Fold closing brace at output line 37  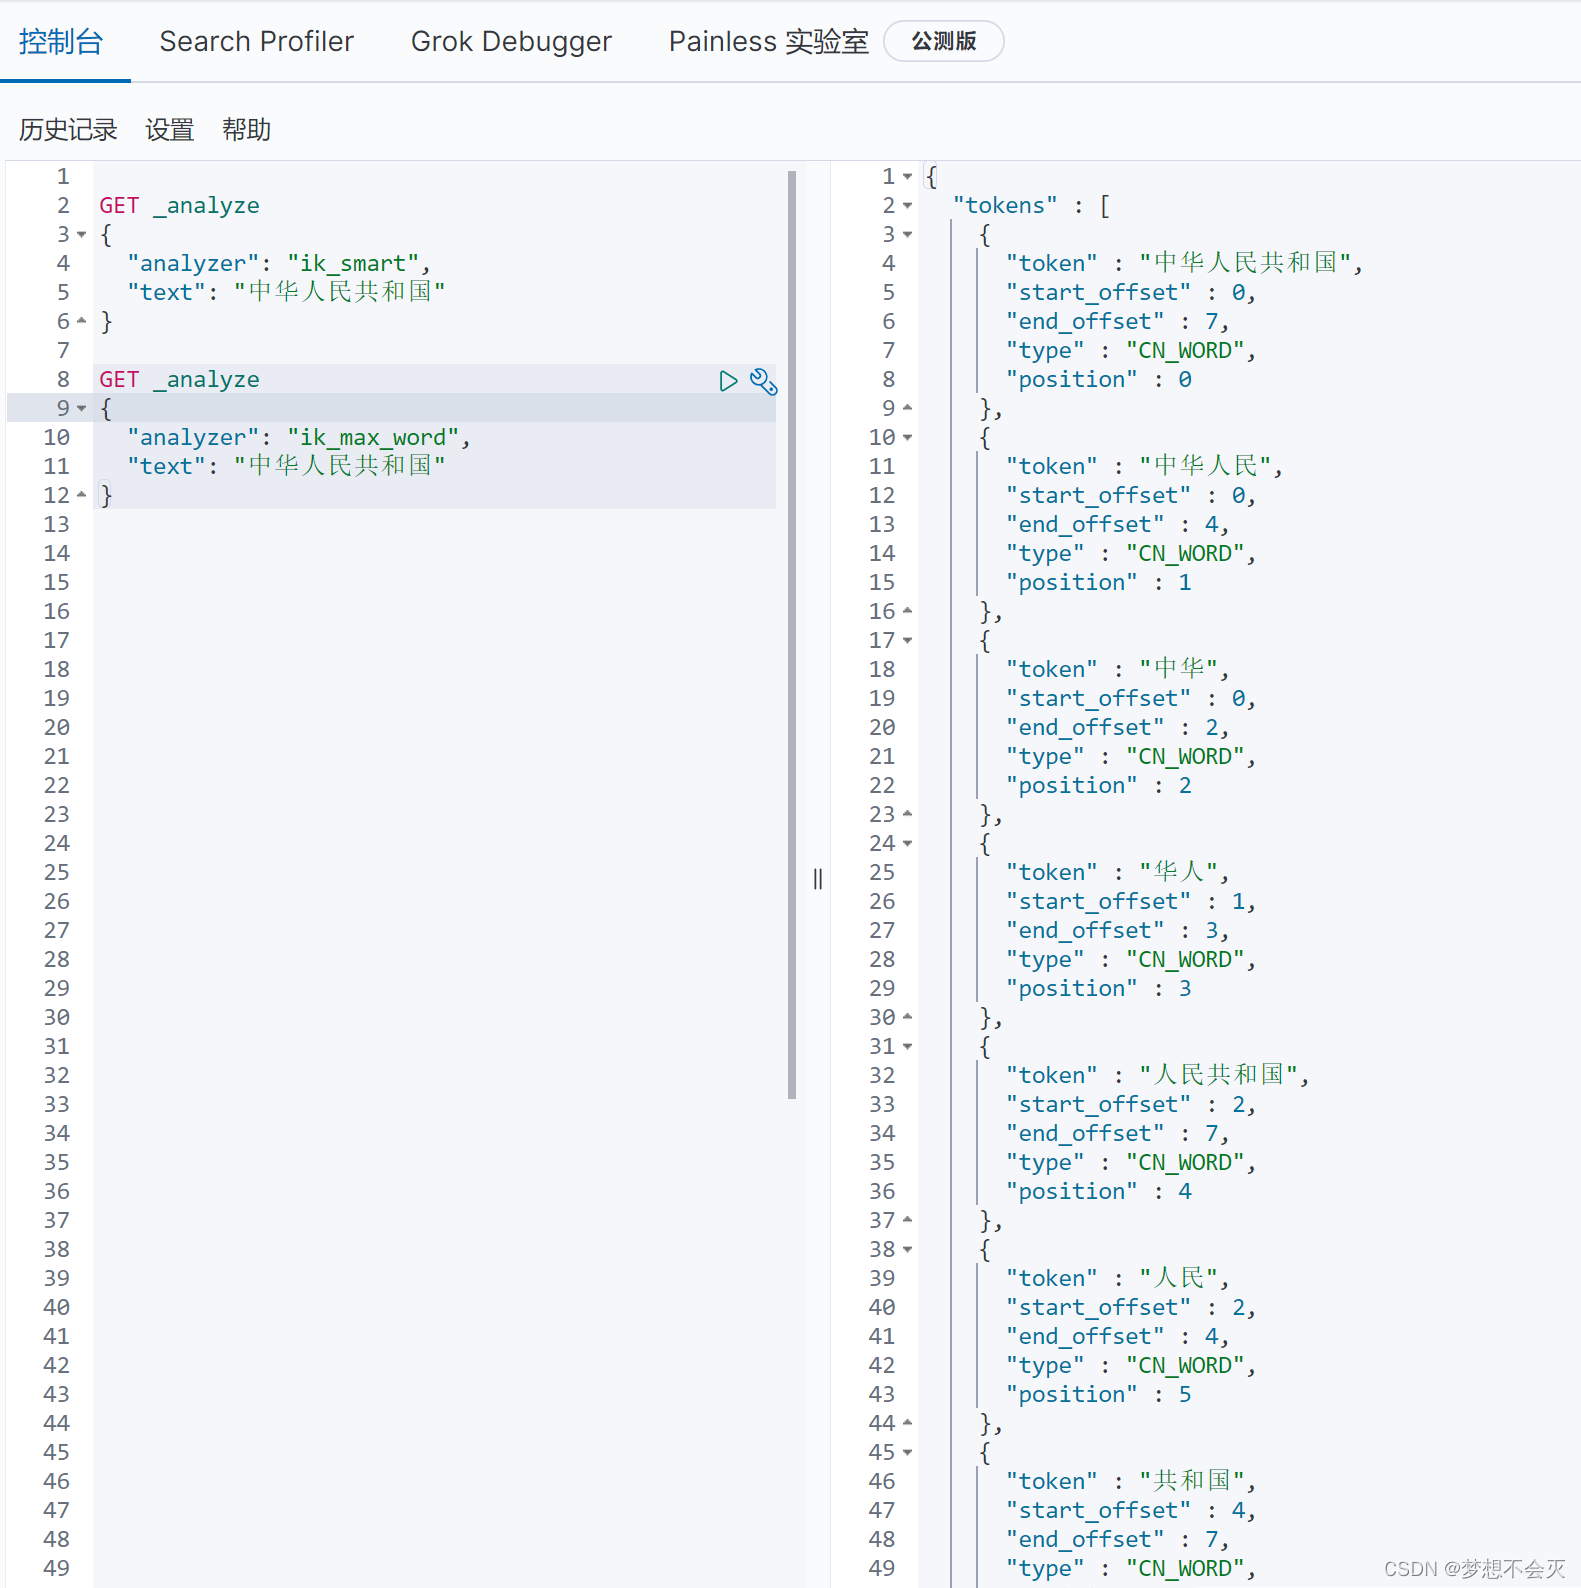click(x=908, y=1220)
